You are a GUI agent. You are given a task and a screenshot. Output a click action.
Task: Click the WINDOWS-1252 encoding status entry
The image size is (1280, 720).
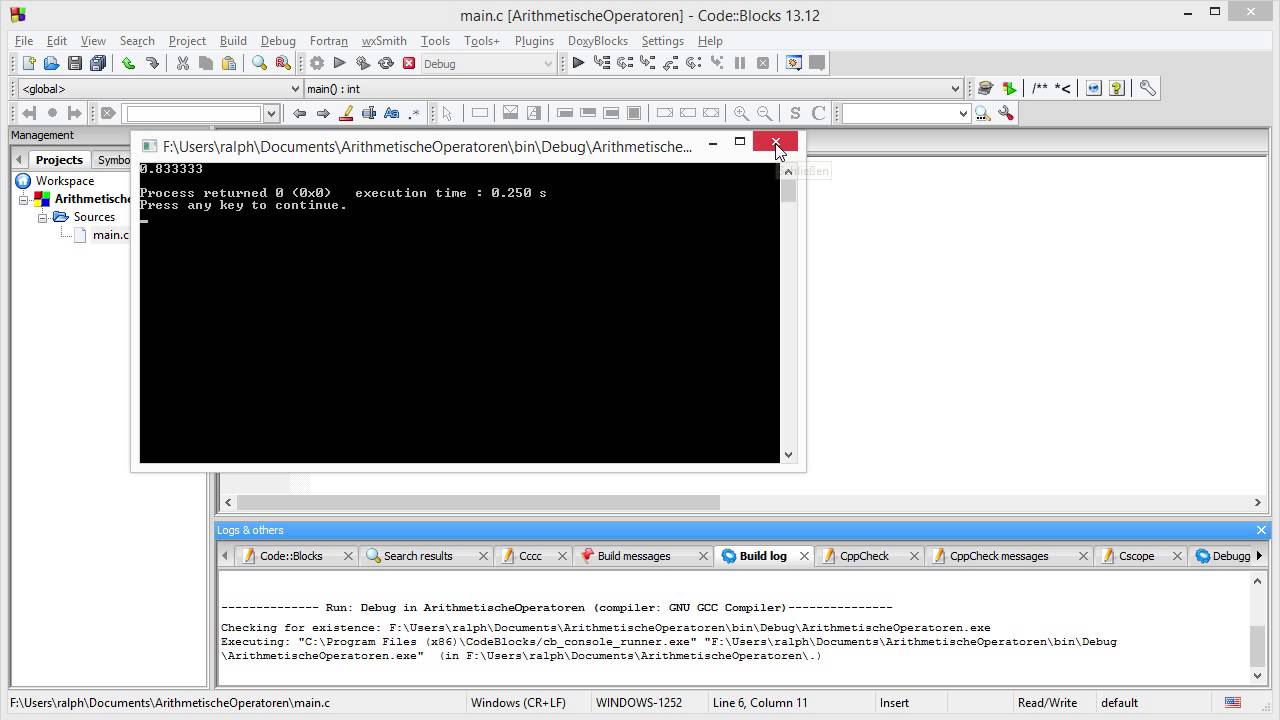pos(639,703)
